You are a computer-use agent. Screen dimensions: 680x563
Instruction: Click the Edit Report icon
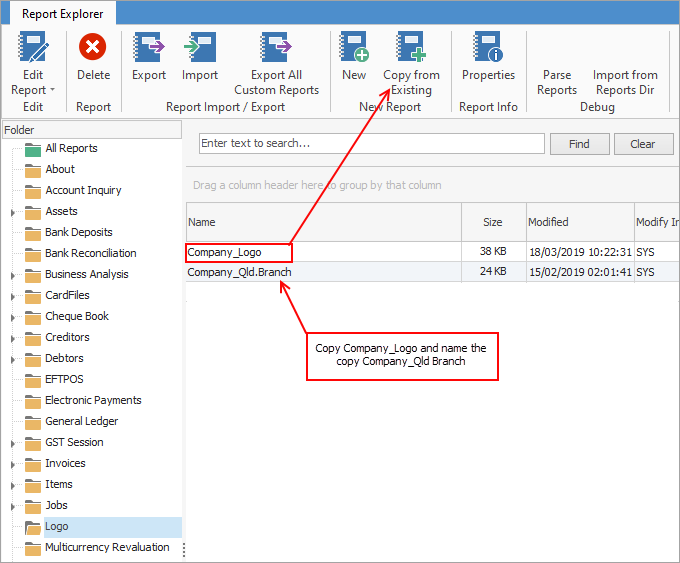click(x=33, y=48)
